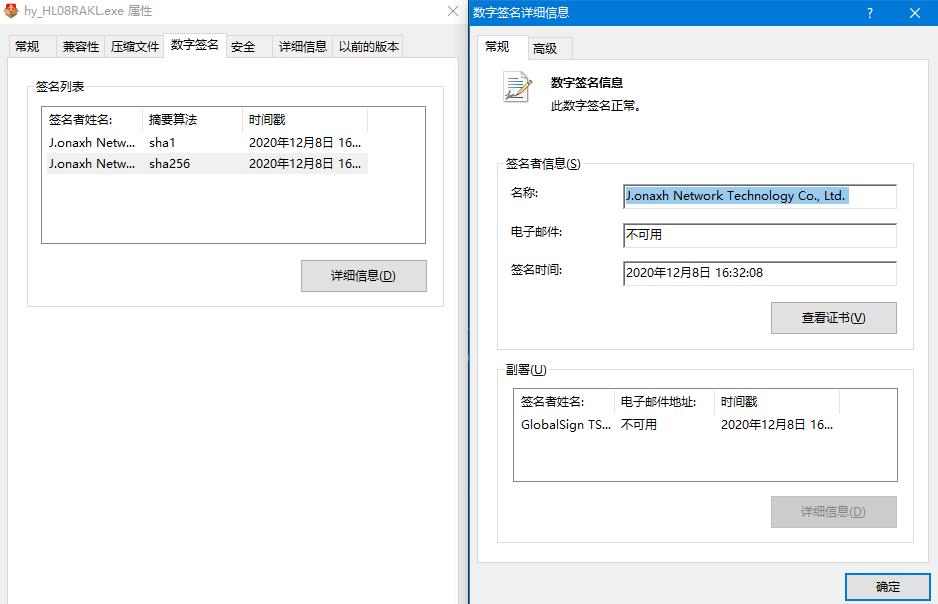
Task: Open the 常规 tab of the detail dialog
Action: pos(498,47)
